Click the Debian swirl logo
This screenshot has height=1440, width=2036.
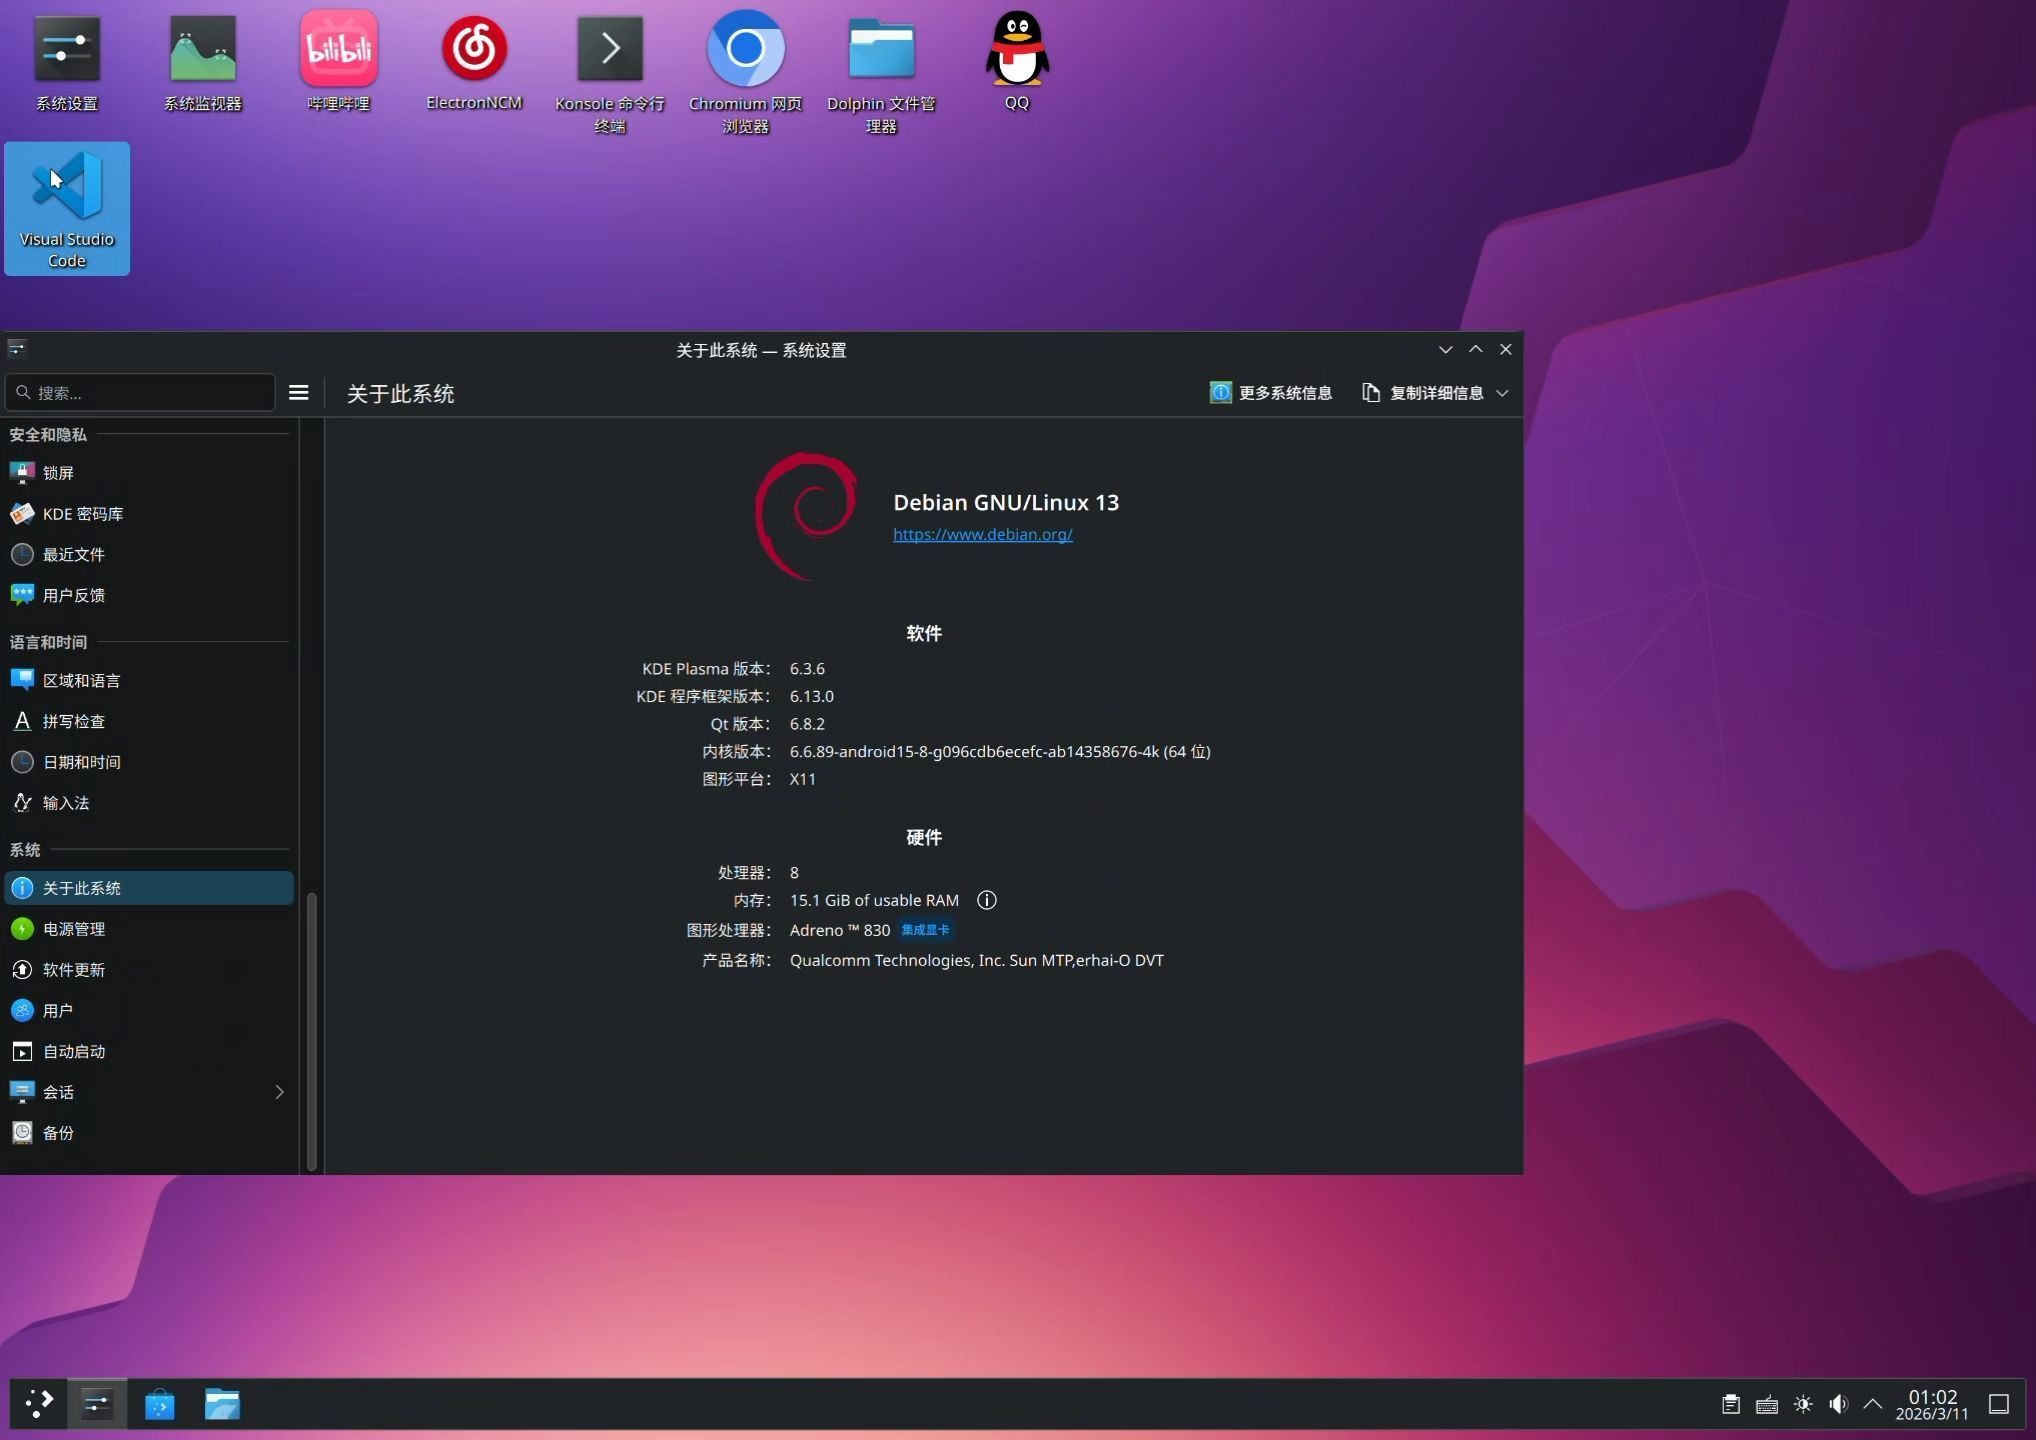(x=806, y=516)
